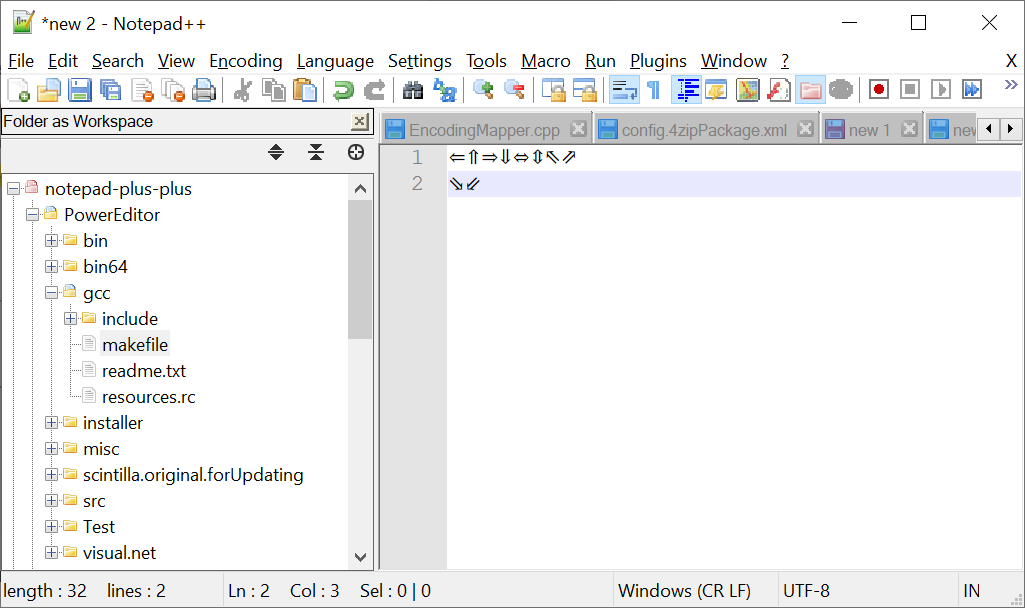Paste from clipboard via toolbar icon
The image size is (1025, 608).
[305, 90]
